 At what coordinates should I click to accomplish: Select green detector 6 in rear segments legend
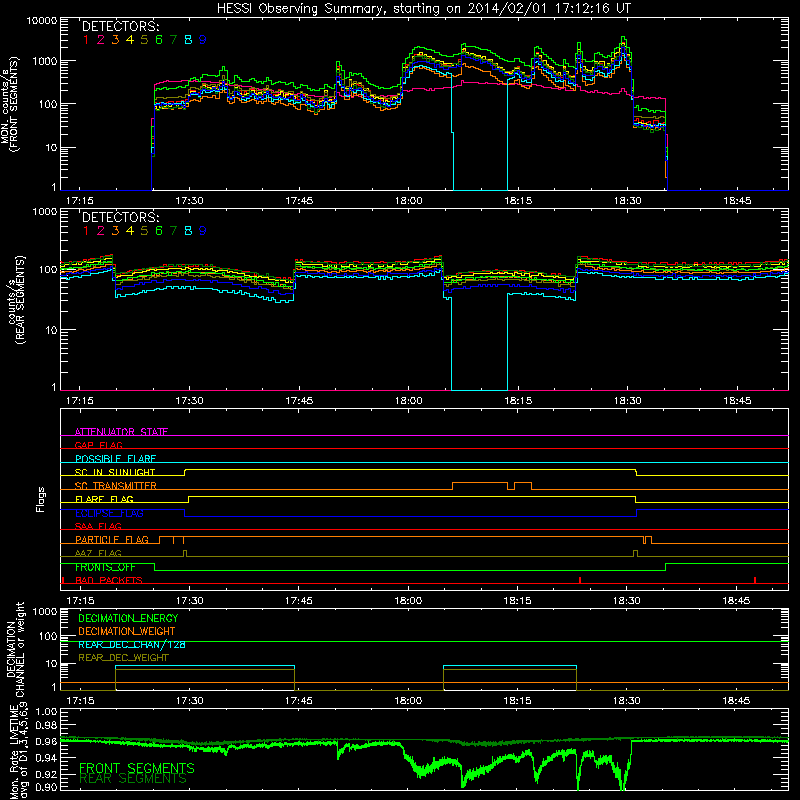[x=159, y=231]
